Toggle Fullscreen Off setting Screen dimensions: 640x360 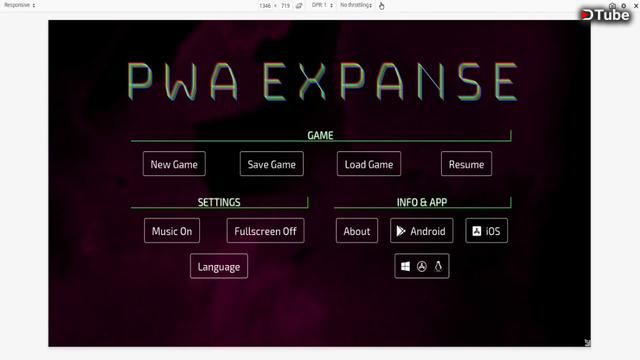(x=265, y=231)
